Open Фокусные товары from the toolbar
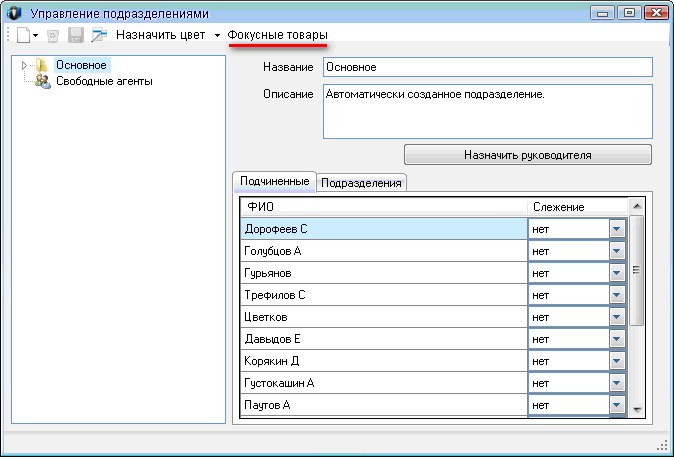 (x=278, y=35)
